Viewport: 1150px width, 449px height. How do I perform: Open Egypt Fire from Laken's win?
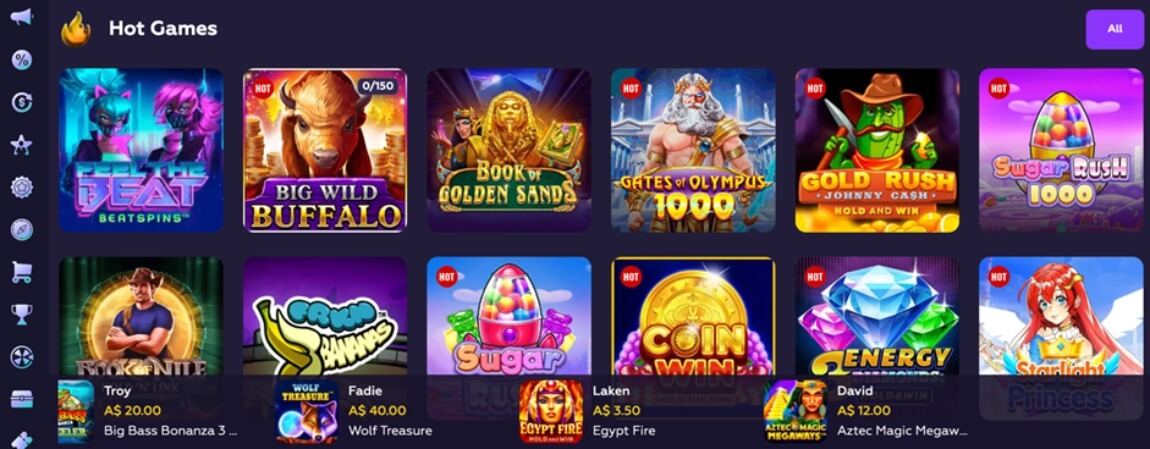(624, 431)
